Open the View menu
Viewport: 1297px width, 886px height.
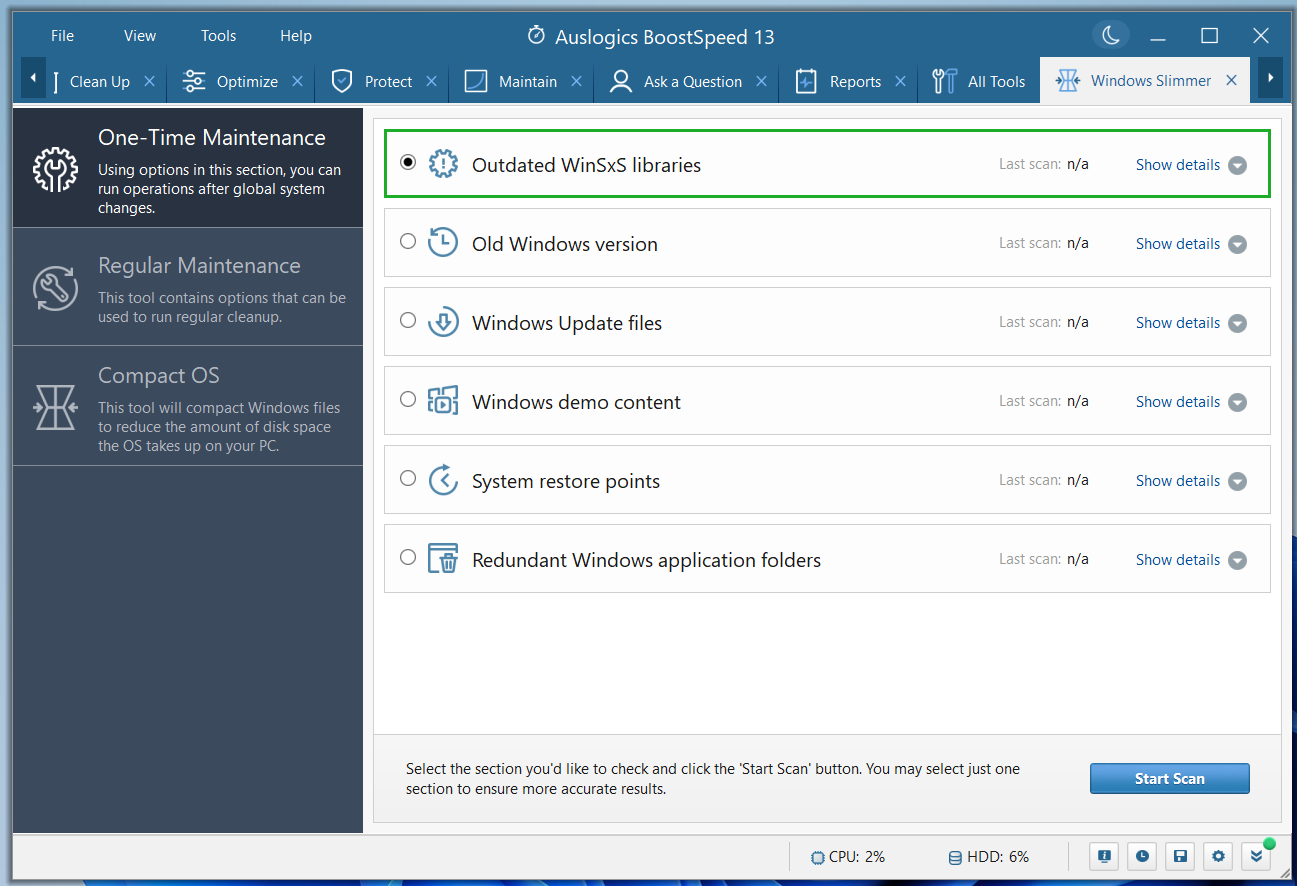140,36
